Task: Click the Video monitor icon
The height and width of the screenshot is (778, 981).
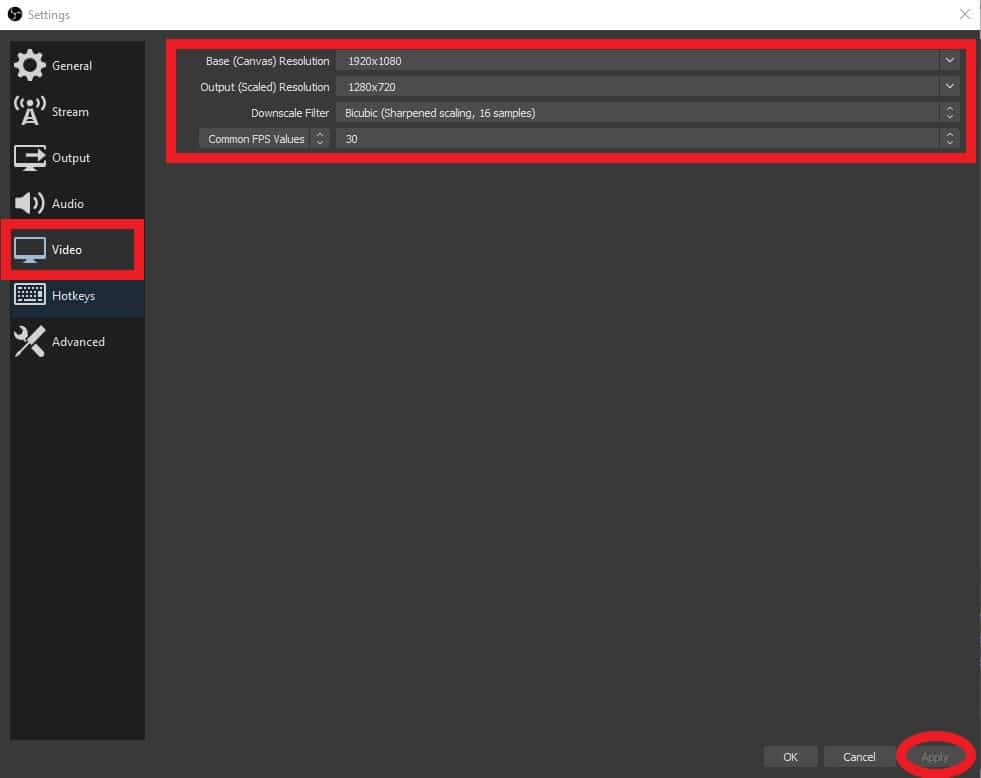Action: 30,250
